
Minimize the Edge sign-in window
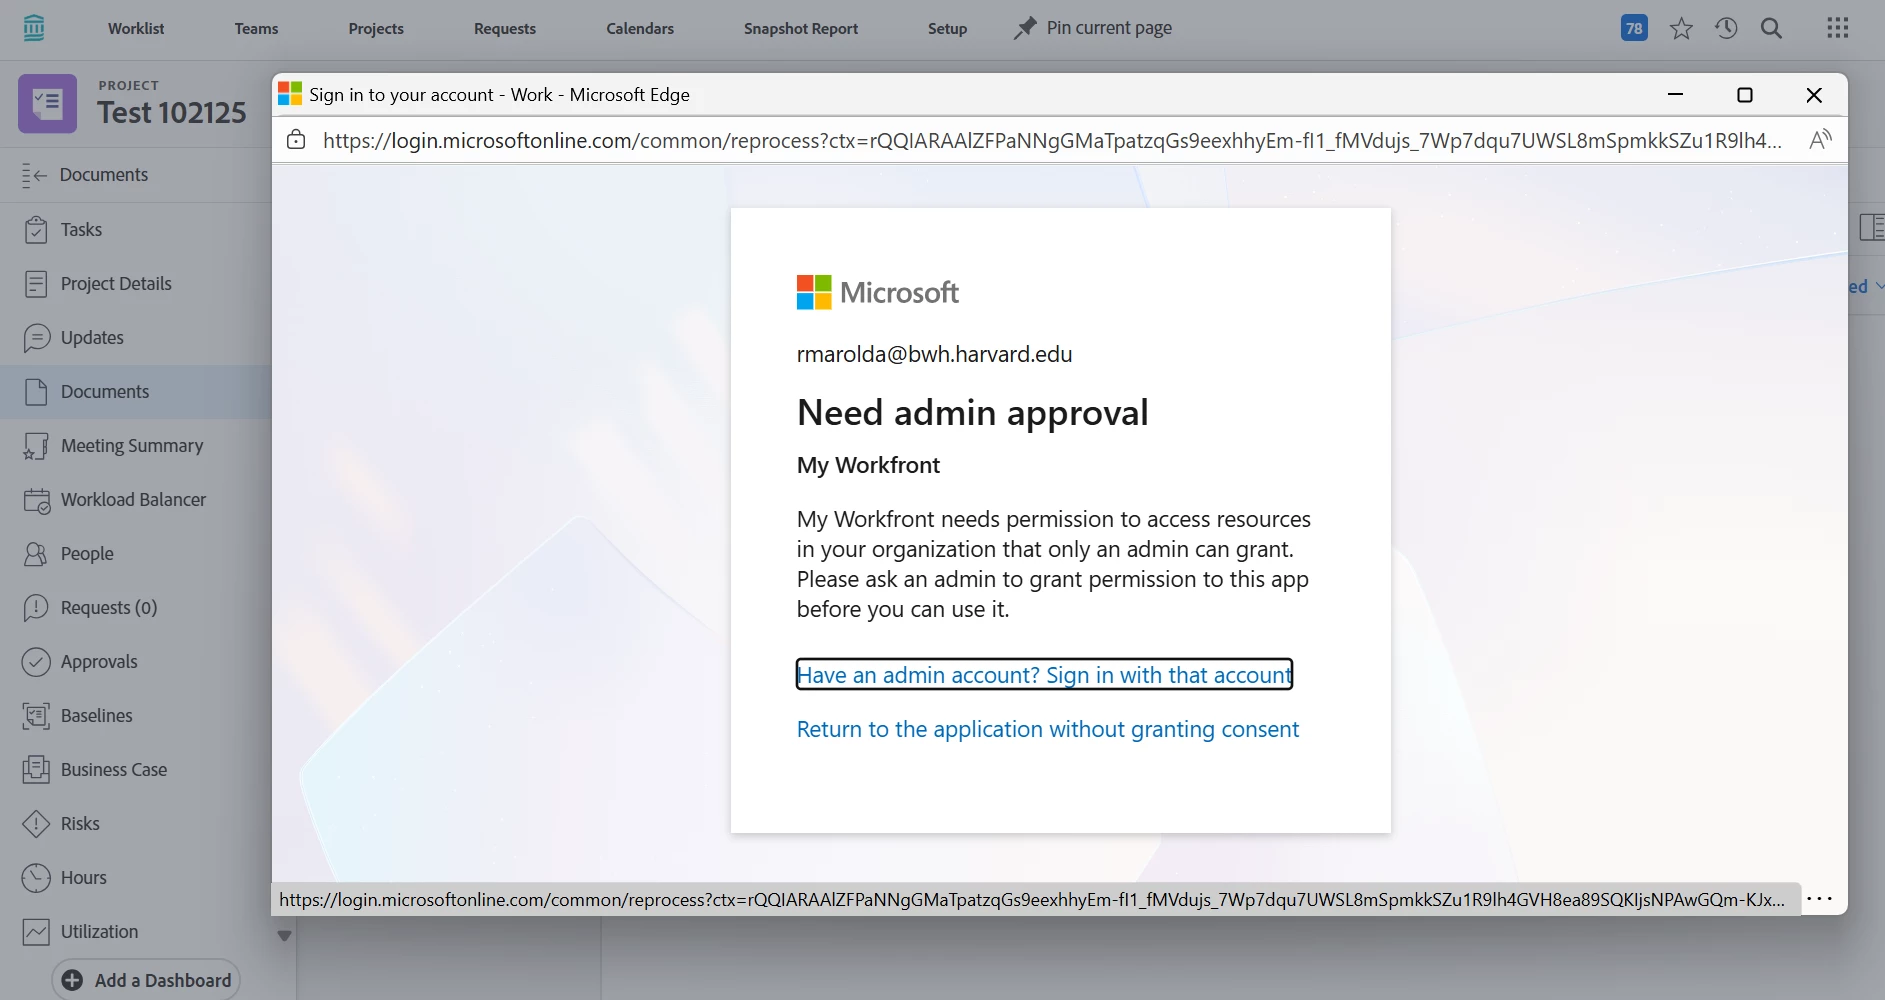1675,95
